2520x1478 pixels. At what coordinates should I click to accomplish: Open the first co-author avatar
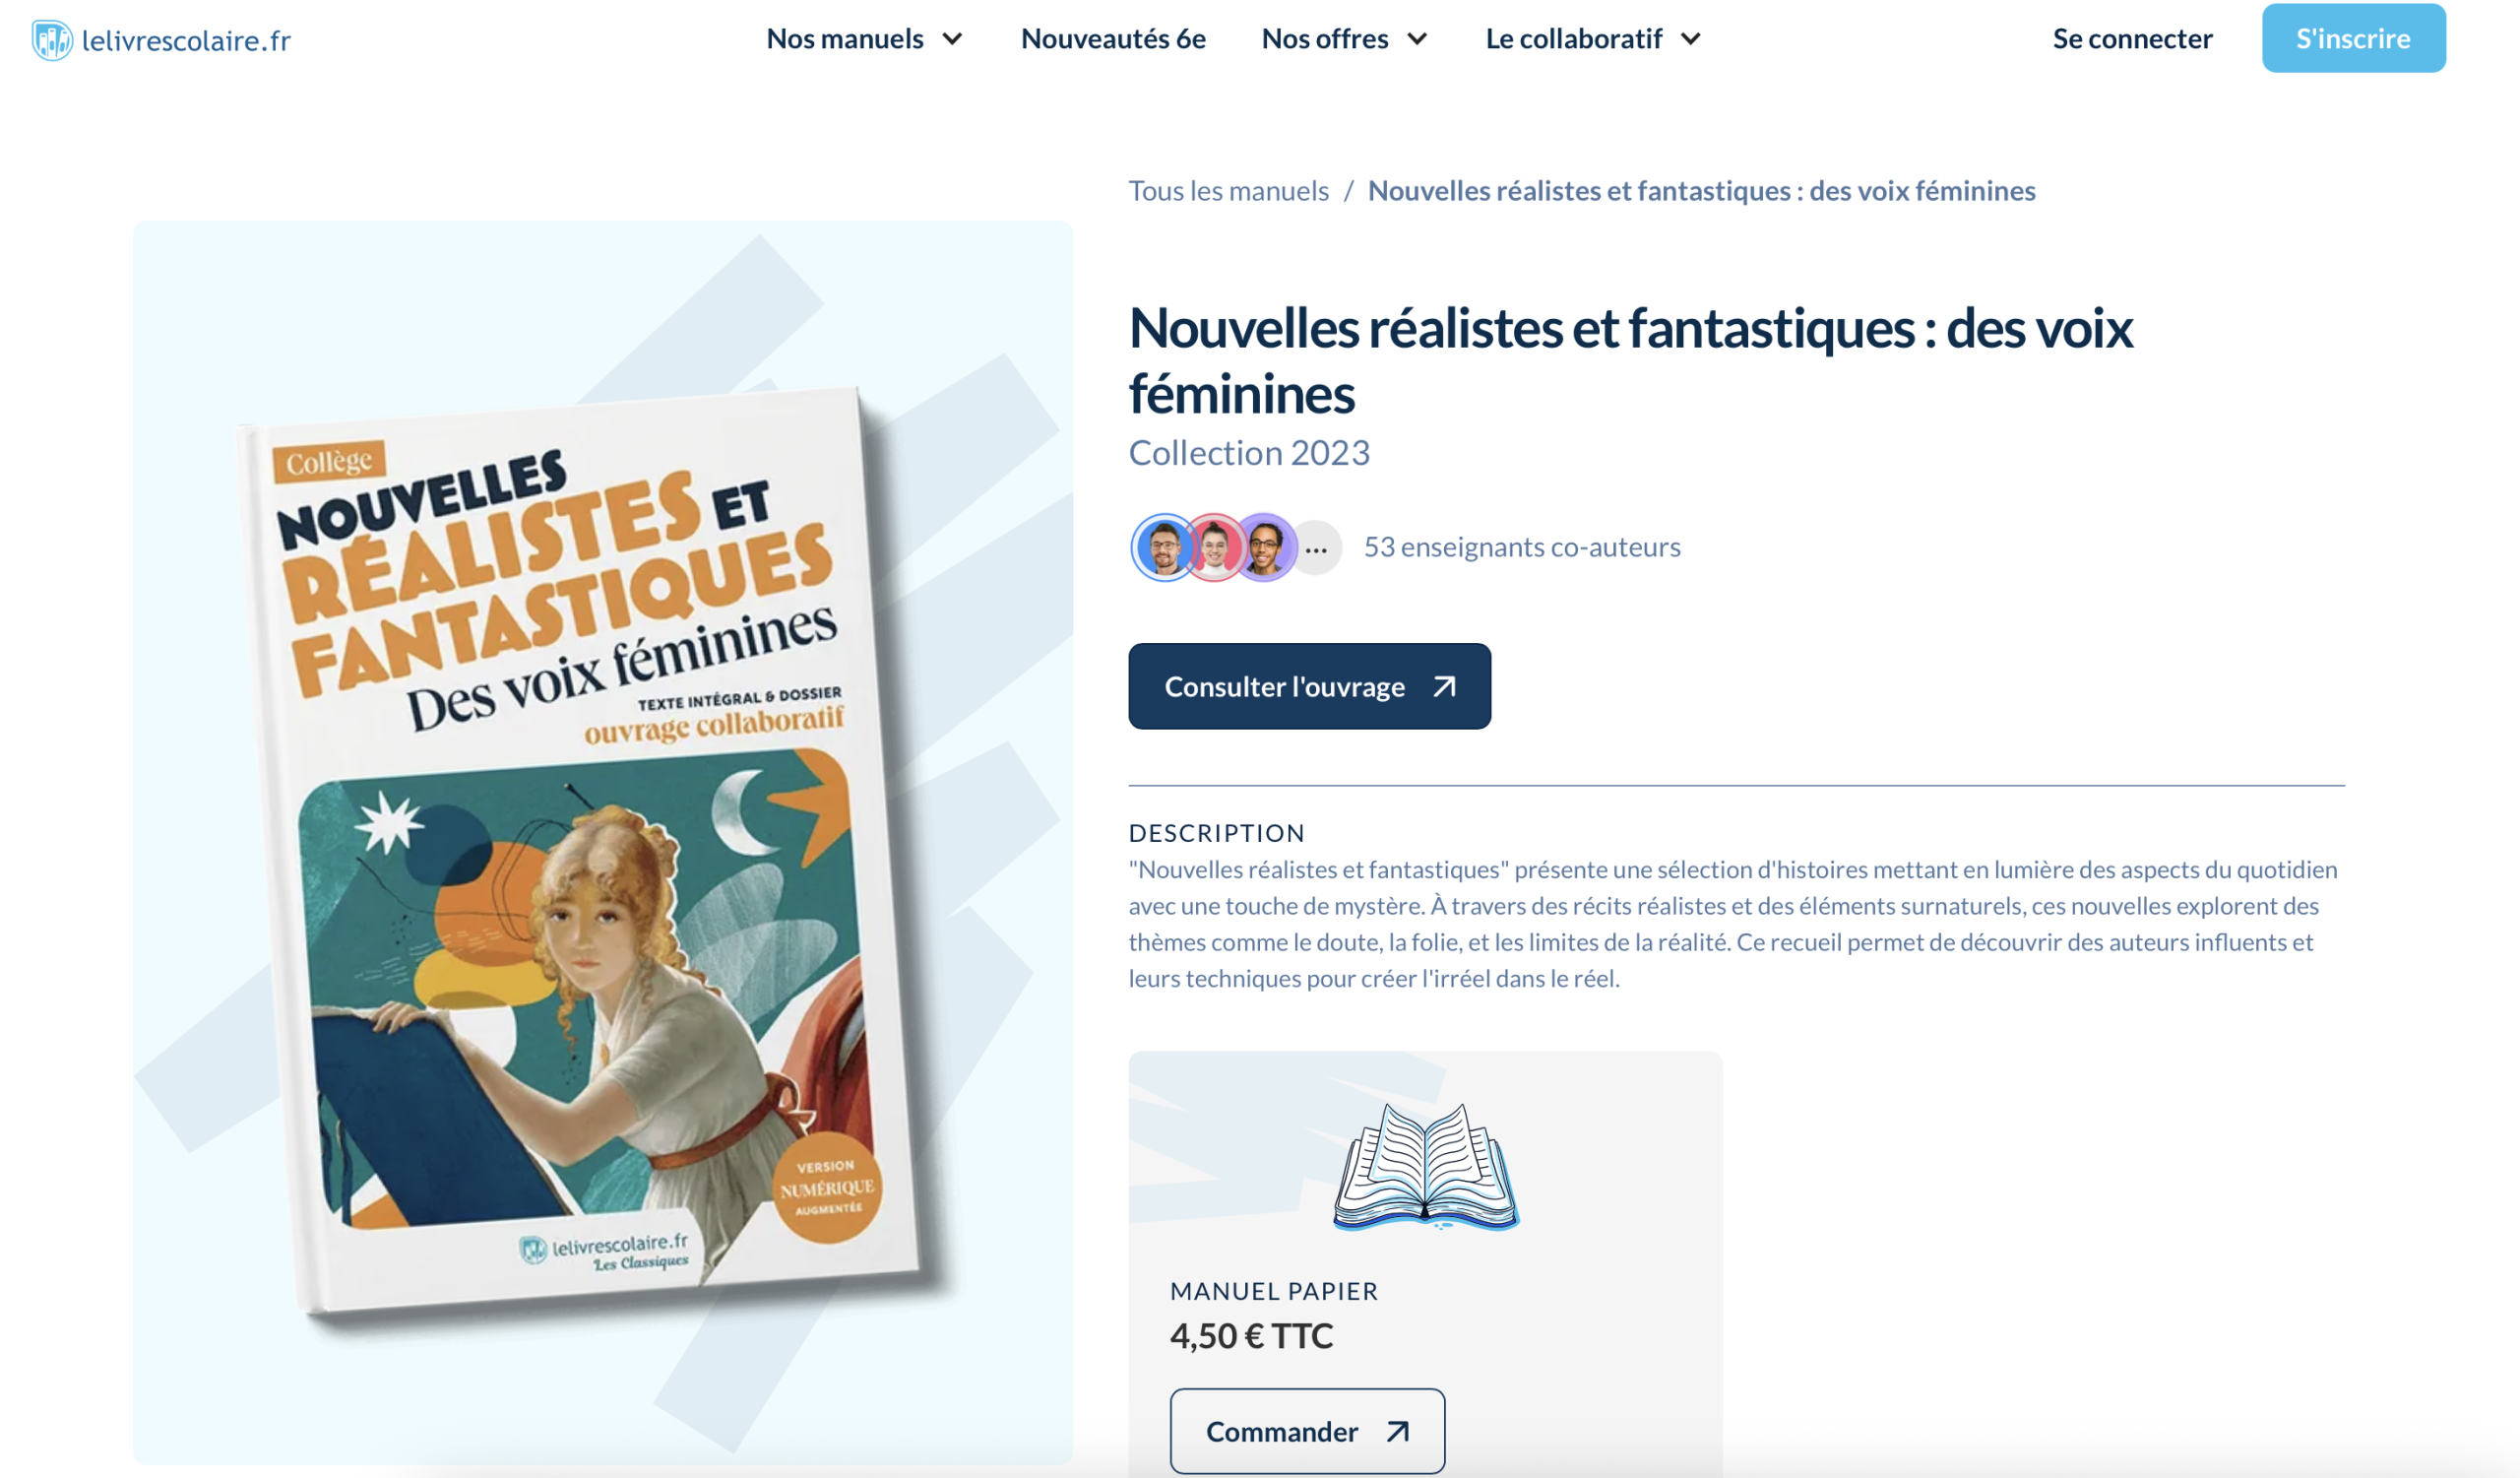tap(1163, 547)
